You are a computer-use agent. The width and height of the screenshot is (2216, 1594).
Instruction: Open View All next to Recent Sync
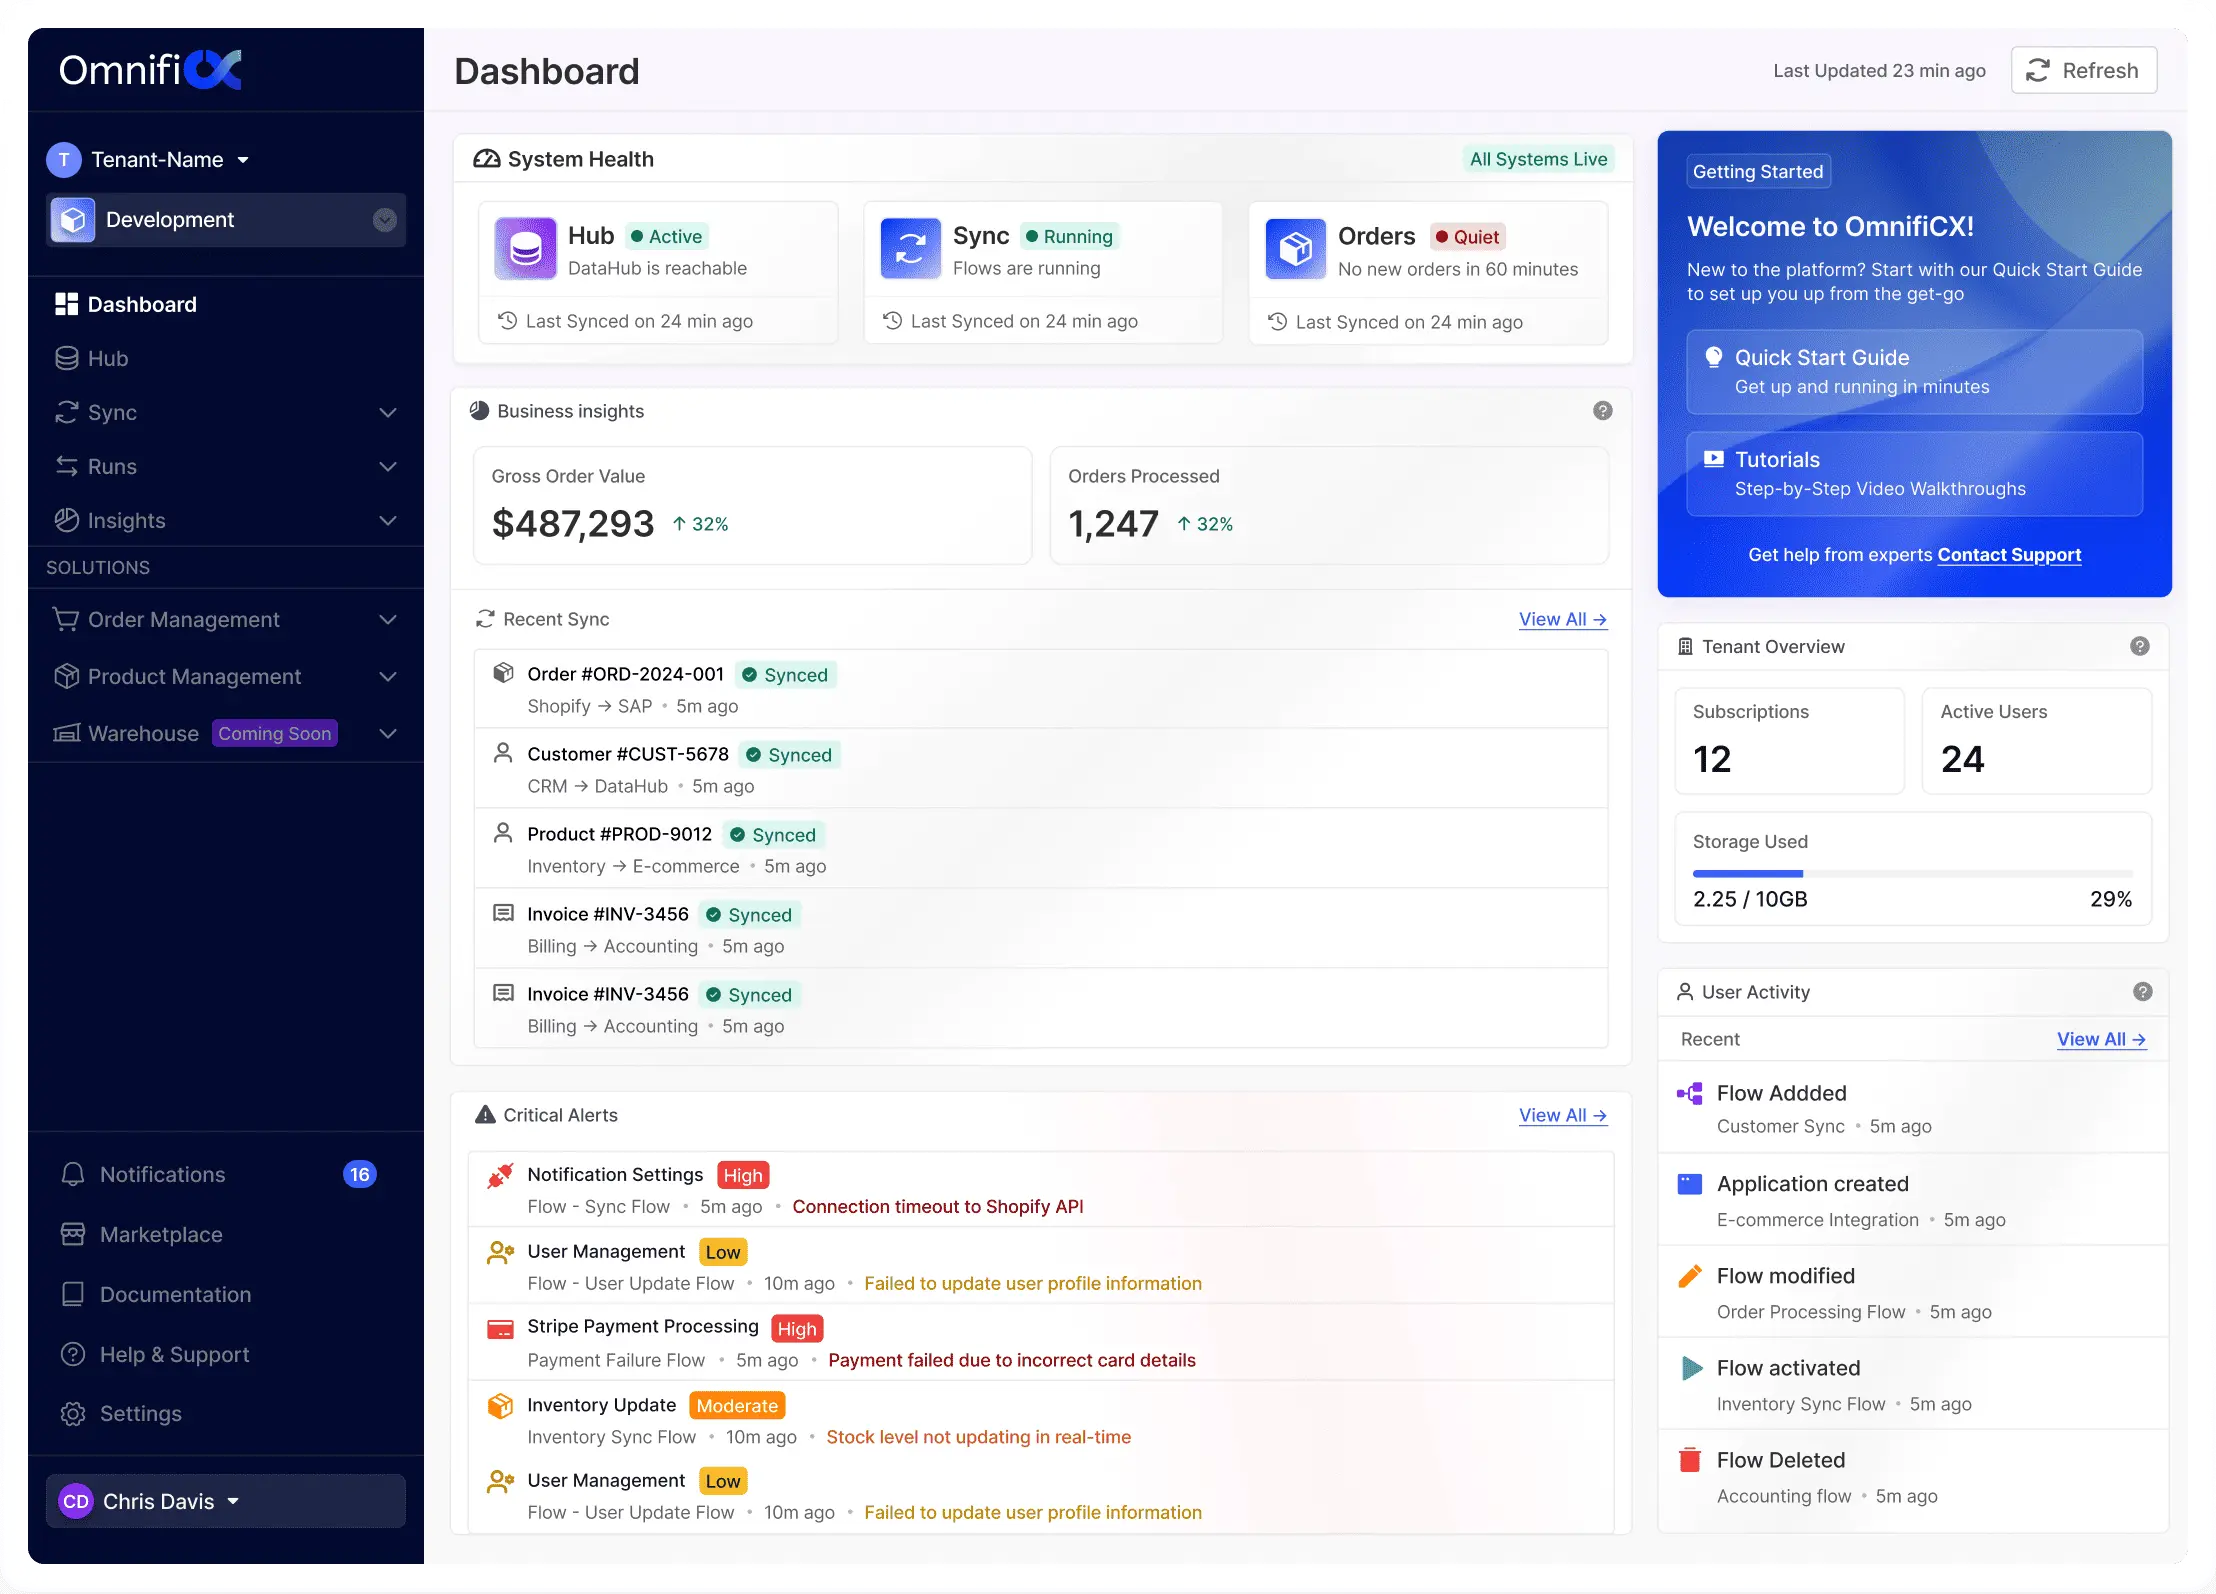coord(1562,619)
